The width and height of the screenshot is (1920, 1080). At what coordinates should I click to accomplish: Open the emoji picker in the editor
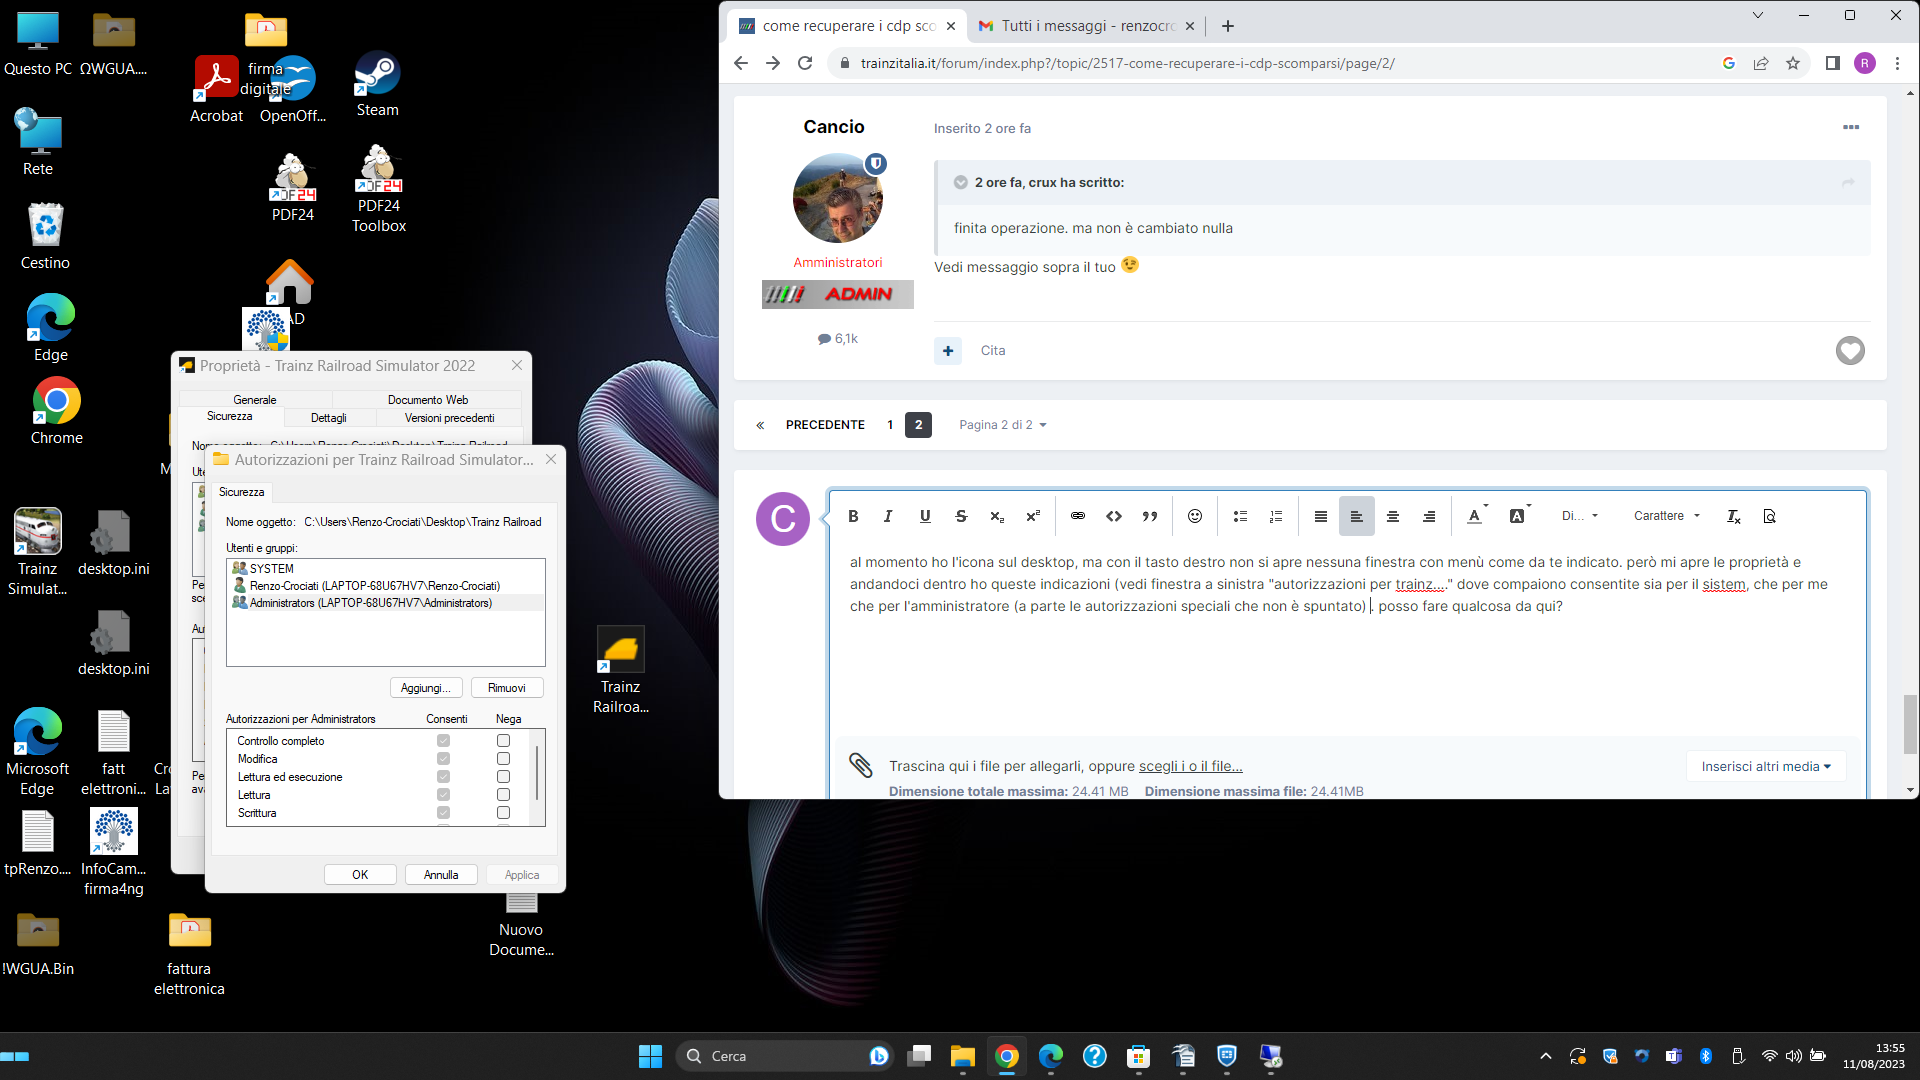click(x=1195, y=516)
